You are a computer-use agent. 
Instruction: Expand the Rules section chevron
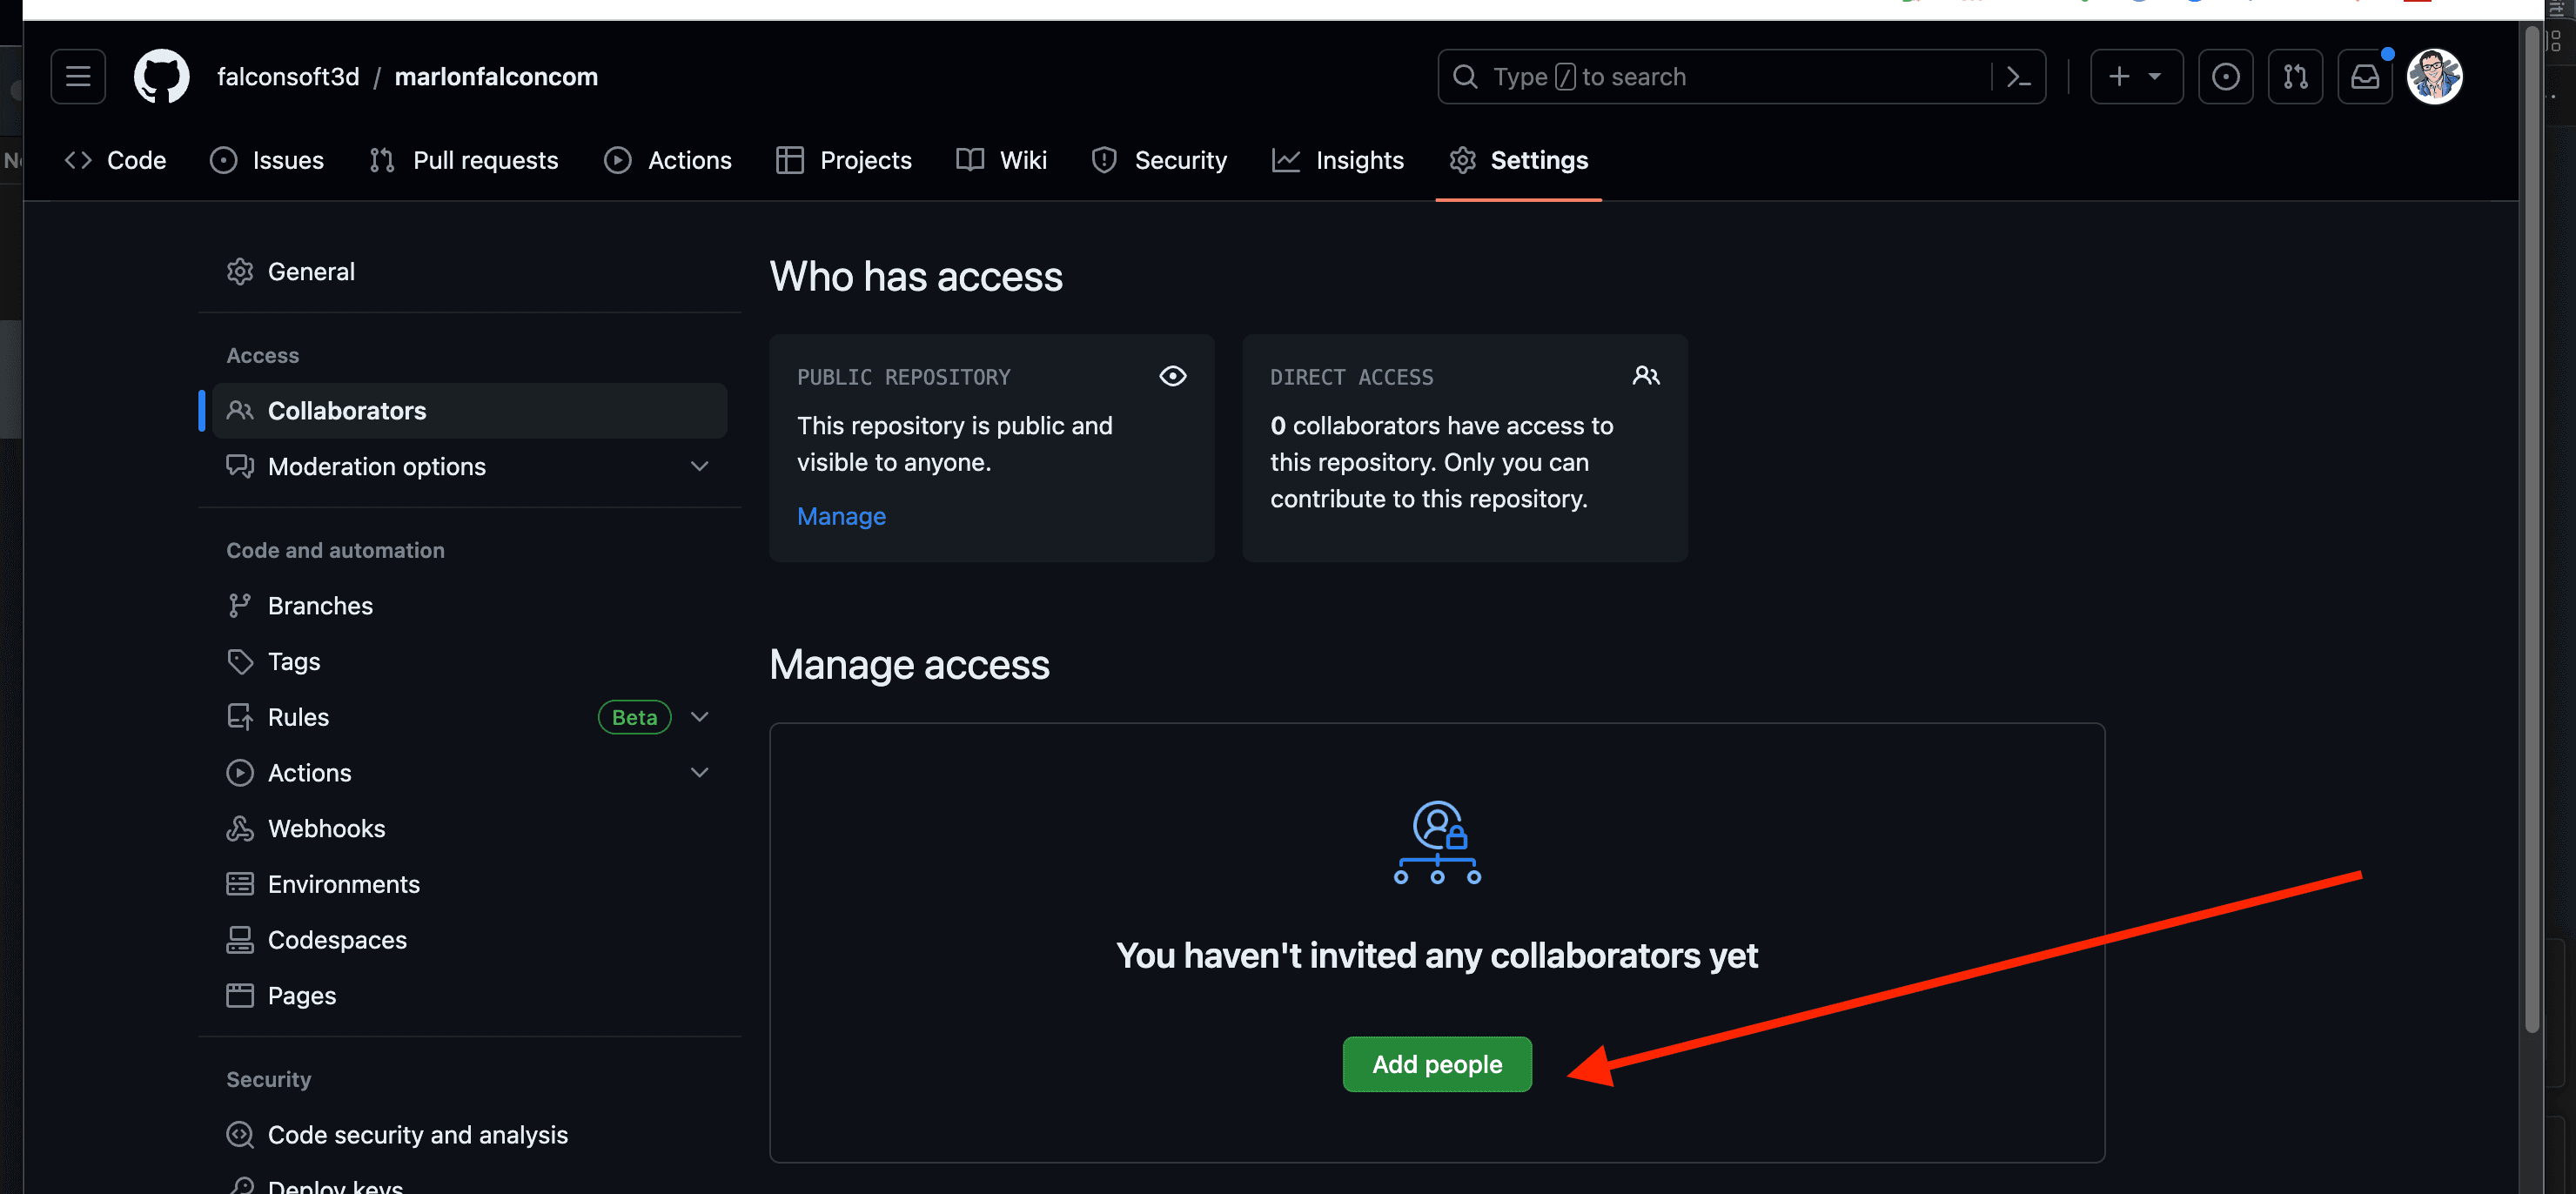[700, 717]
